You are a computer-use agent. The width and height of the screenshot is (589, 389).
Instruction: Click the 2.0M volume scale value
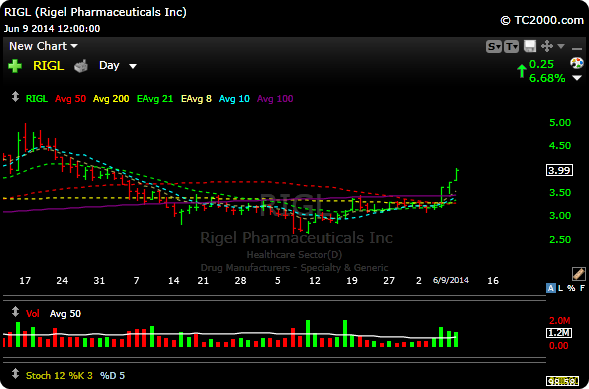coord(560,321)
